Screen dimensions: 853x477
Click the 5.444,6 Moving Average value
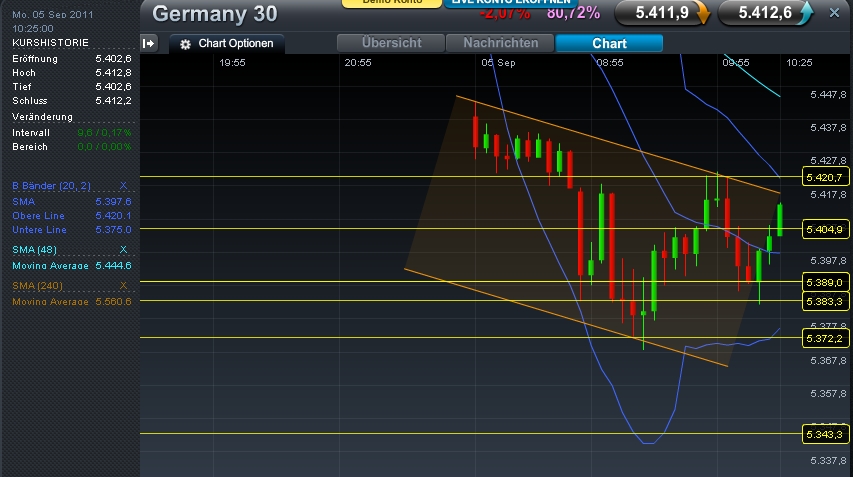pyautogui.click(x=113, y=265)
